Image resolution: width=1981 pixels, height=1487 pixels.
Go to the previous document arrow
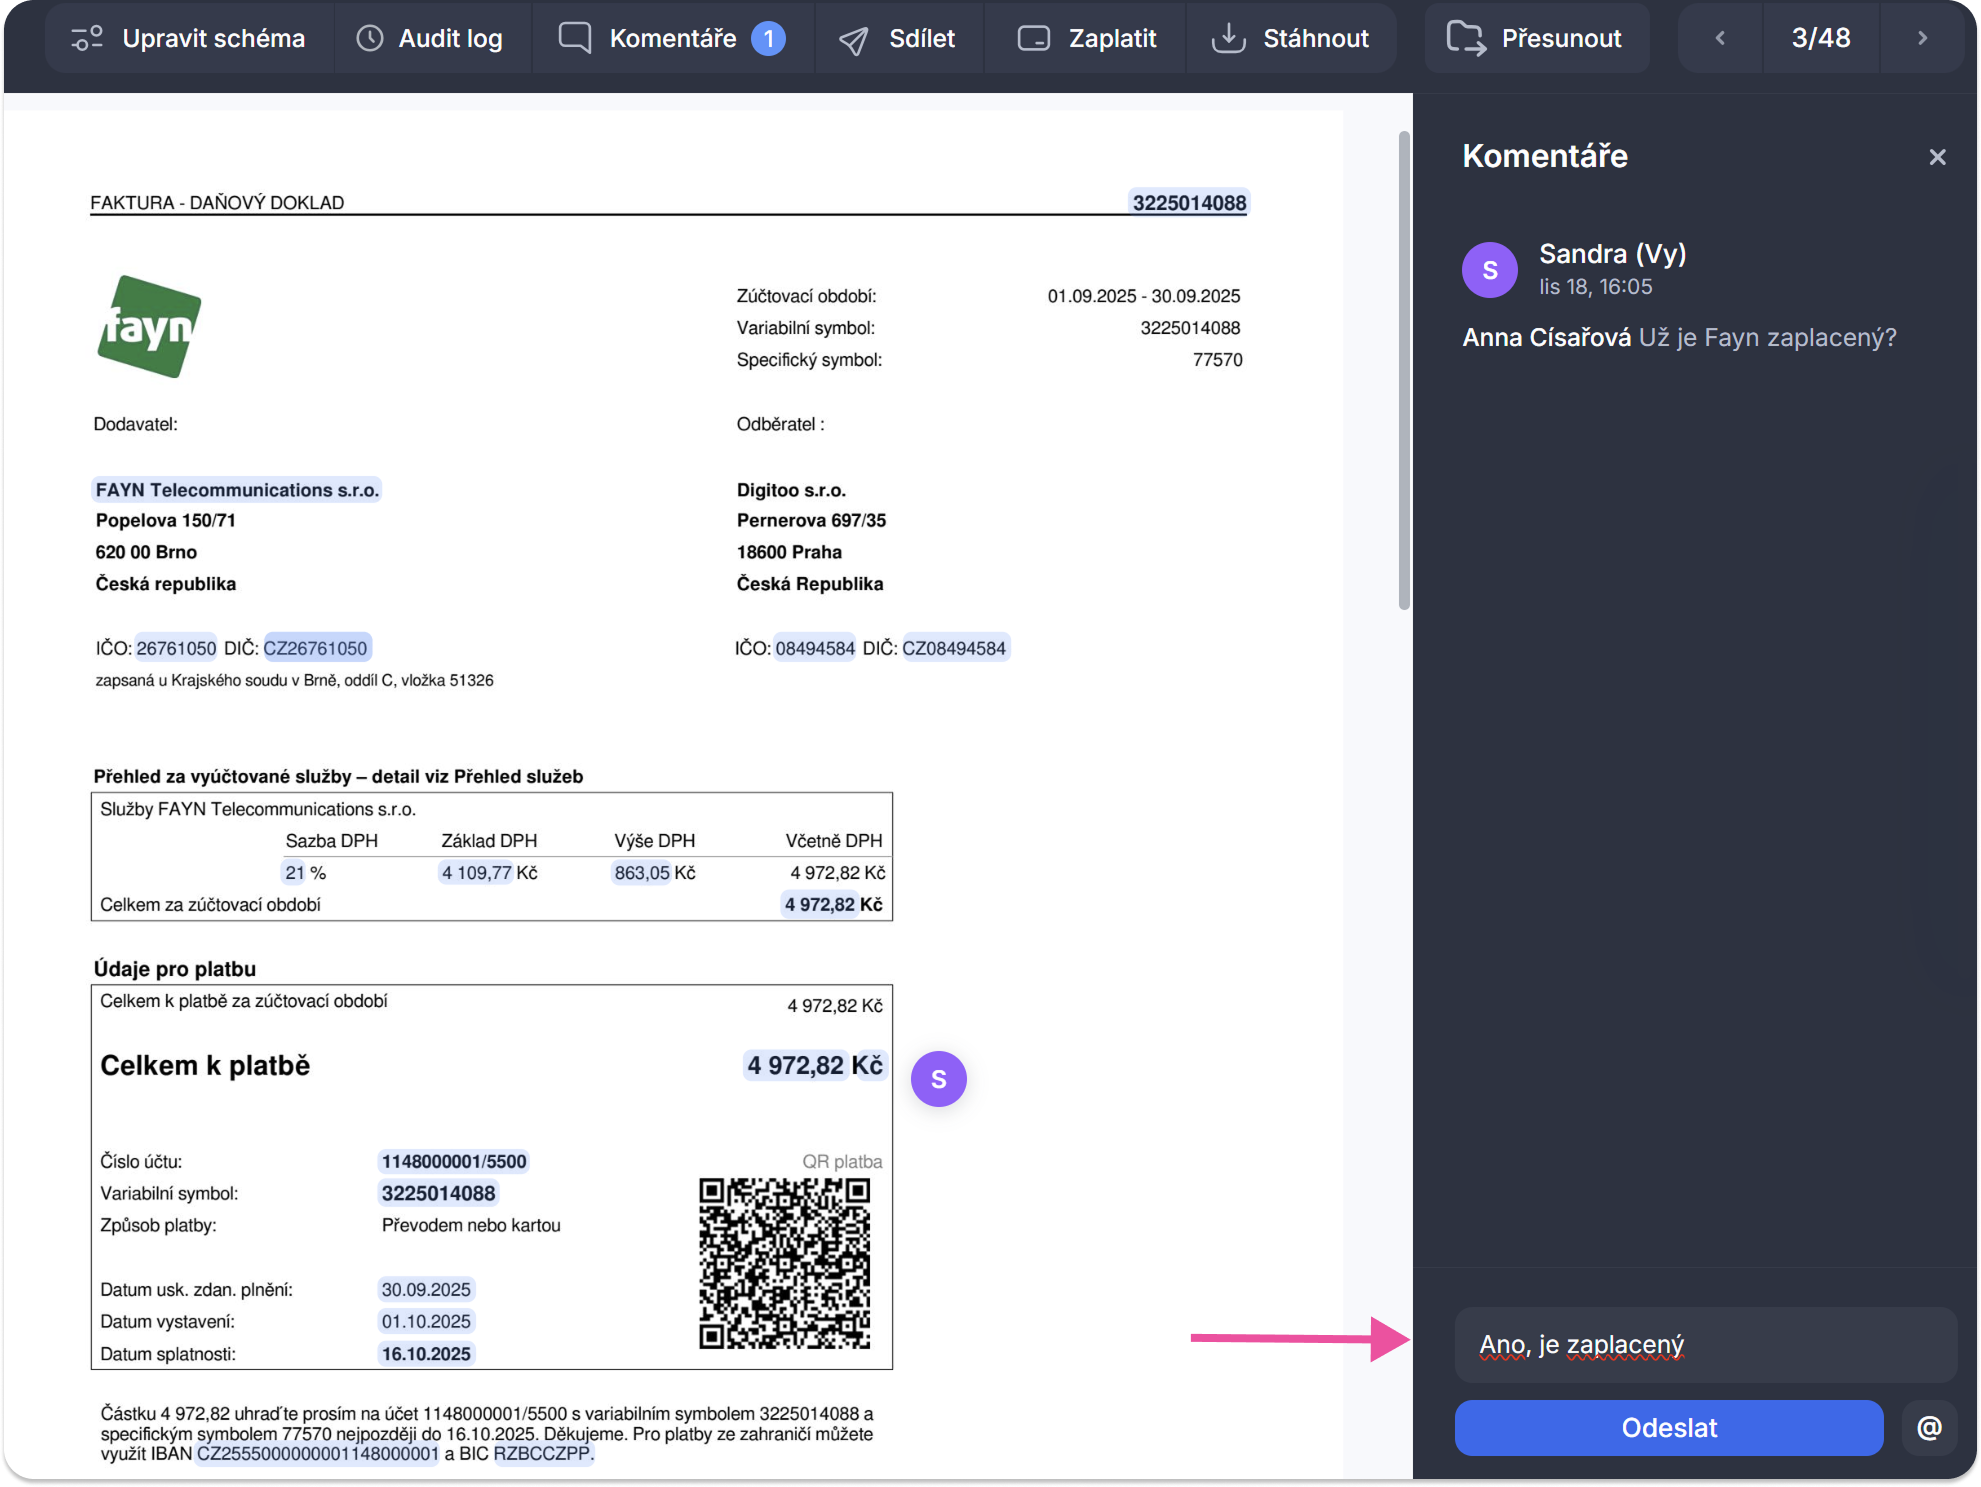[1720, 38]
